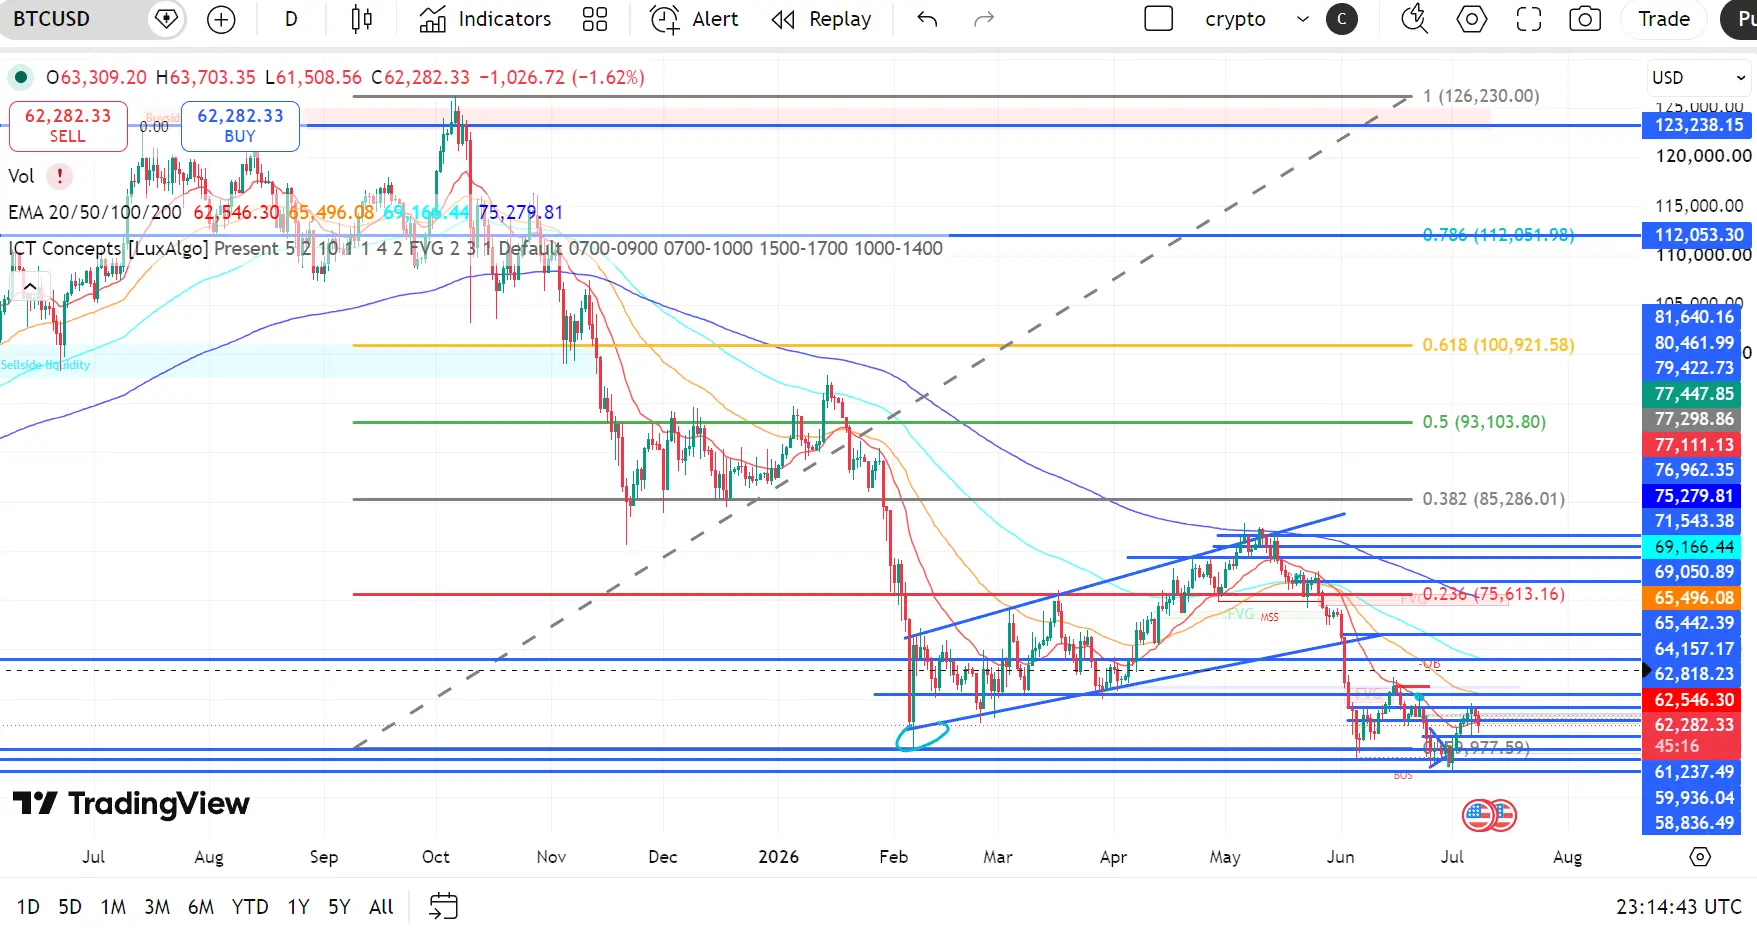Create a new Alert
Viewport: 1757px width, 933px height.
point(694,19)
